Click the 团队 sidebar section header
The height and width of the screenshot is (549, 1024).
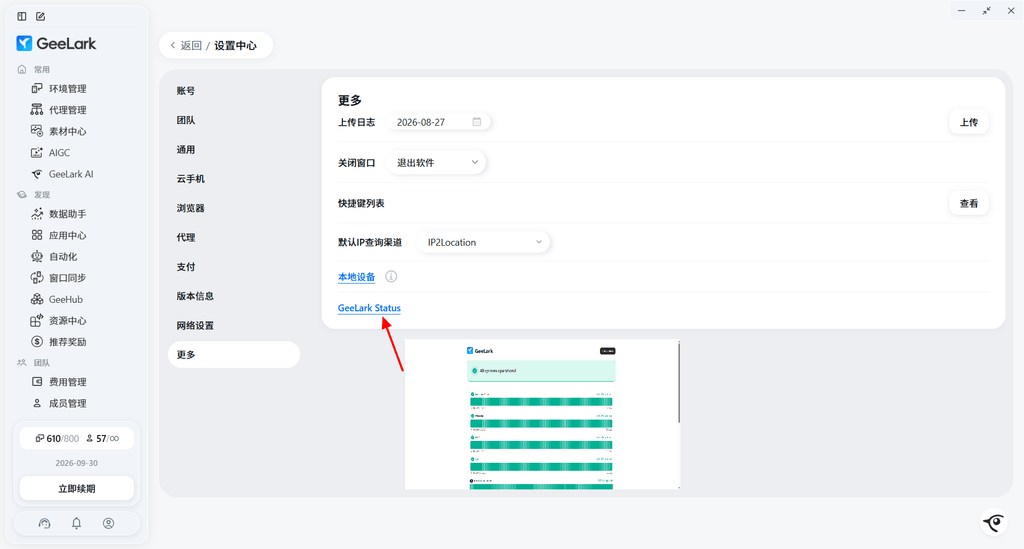click(34, 363)
